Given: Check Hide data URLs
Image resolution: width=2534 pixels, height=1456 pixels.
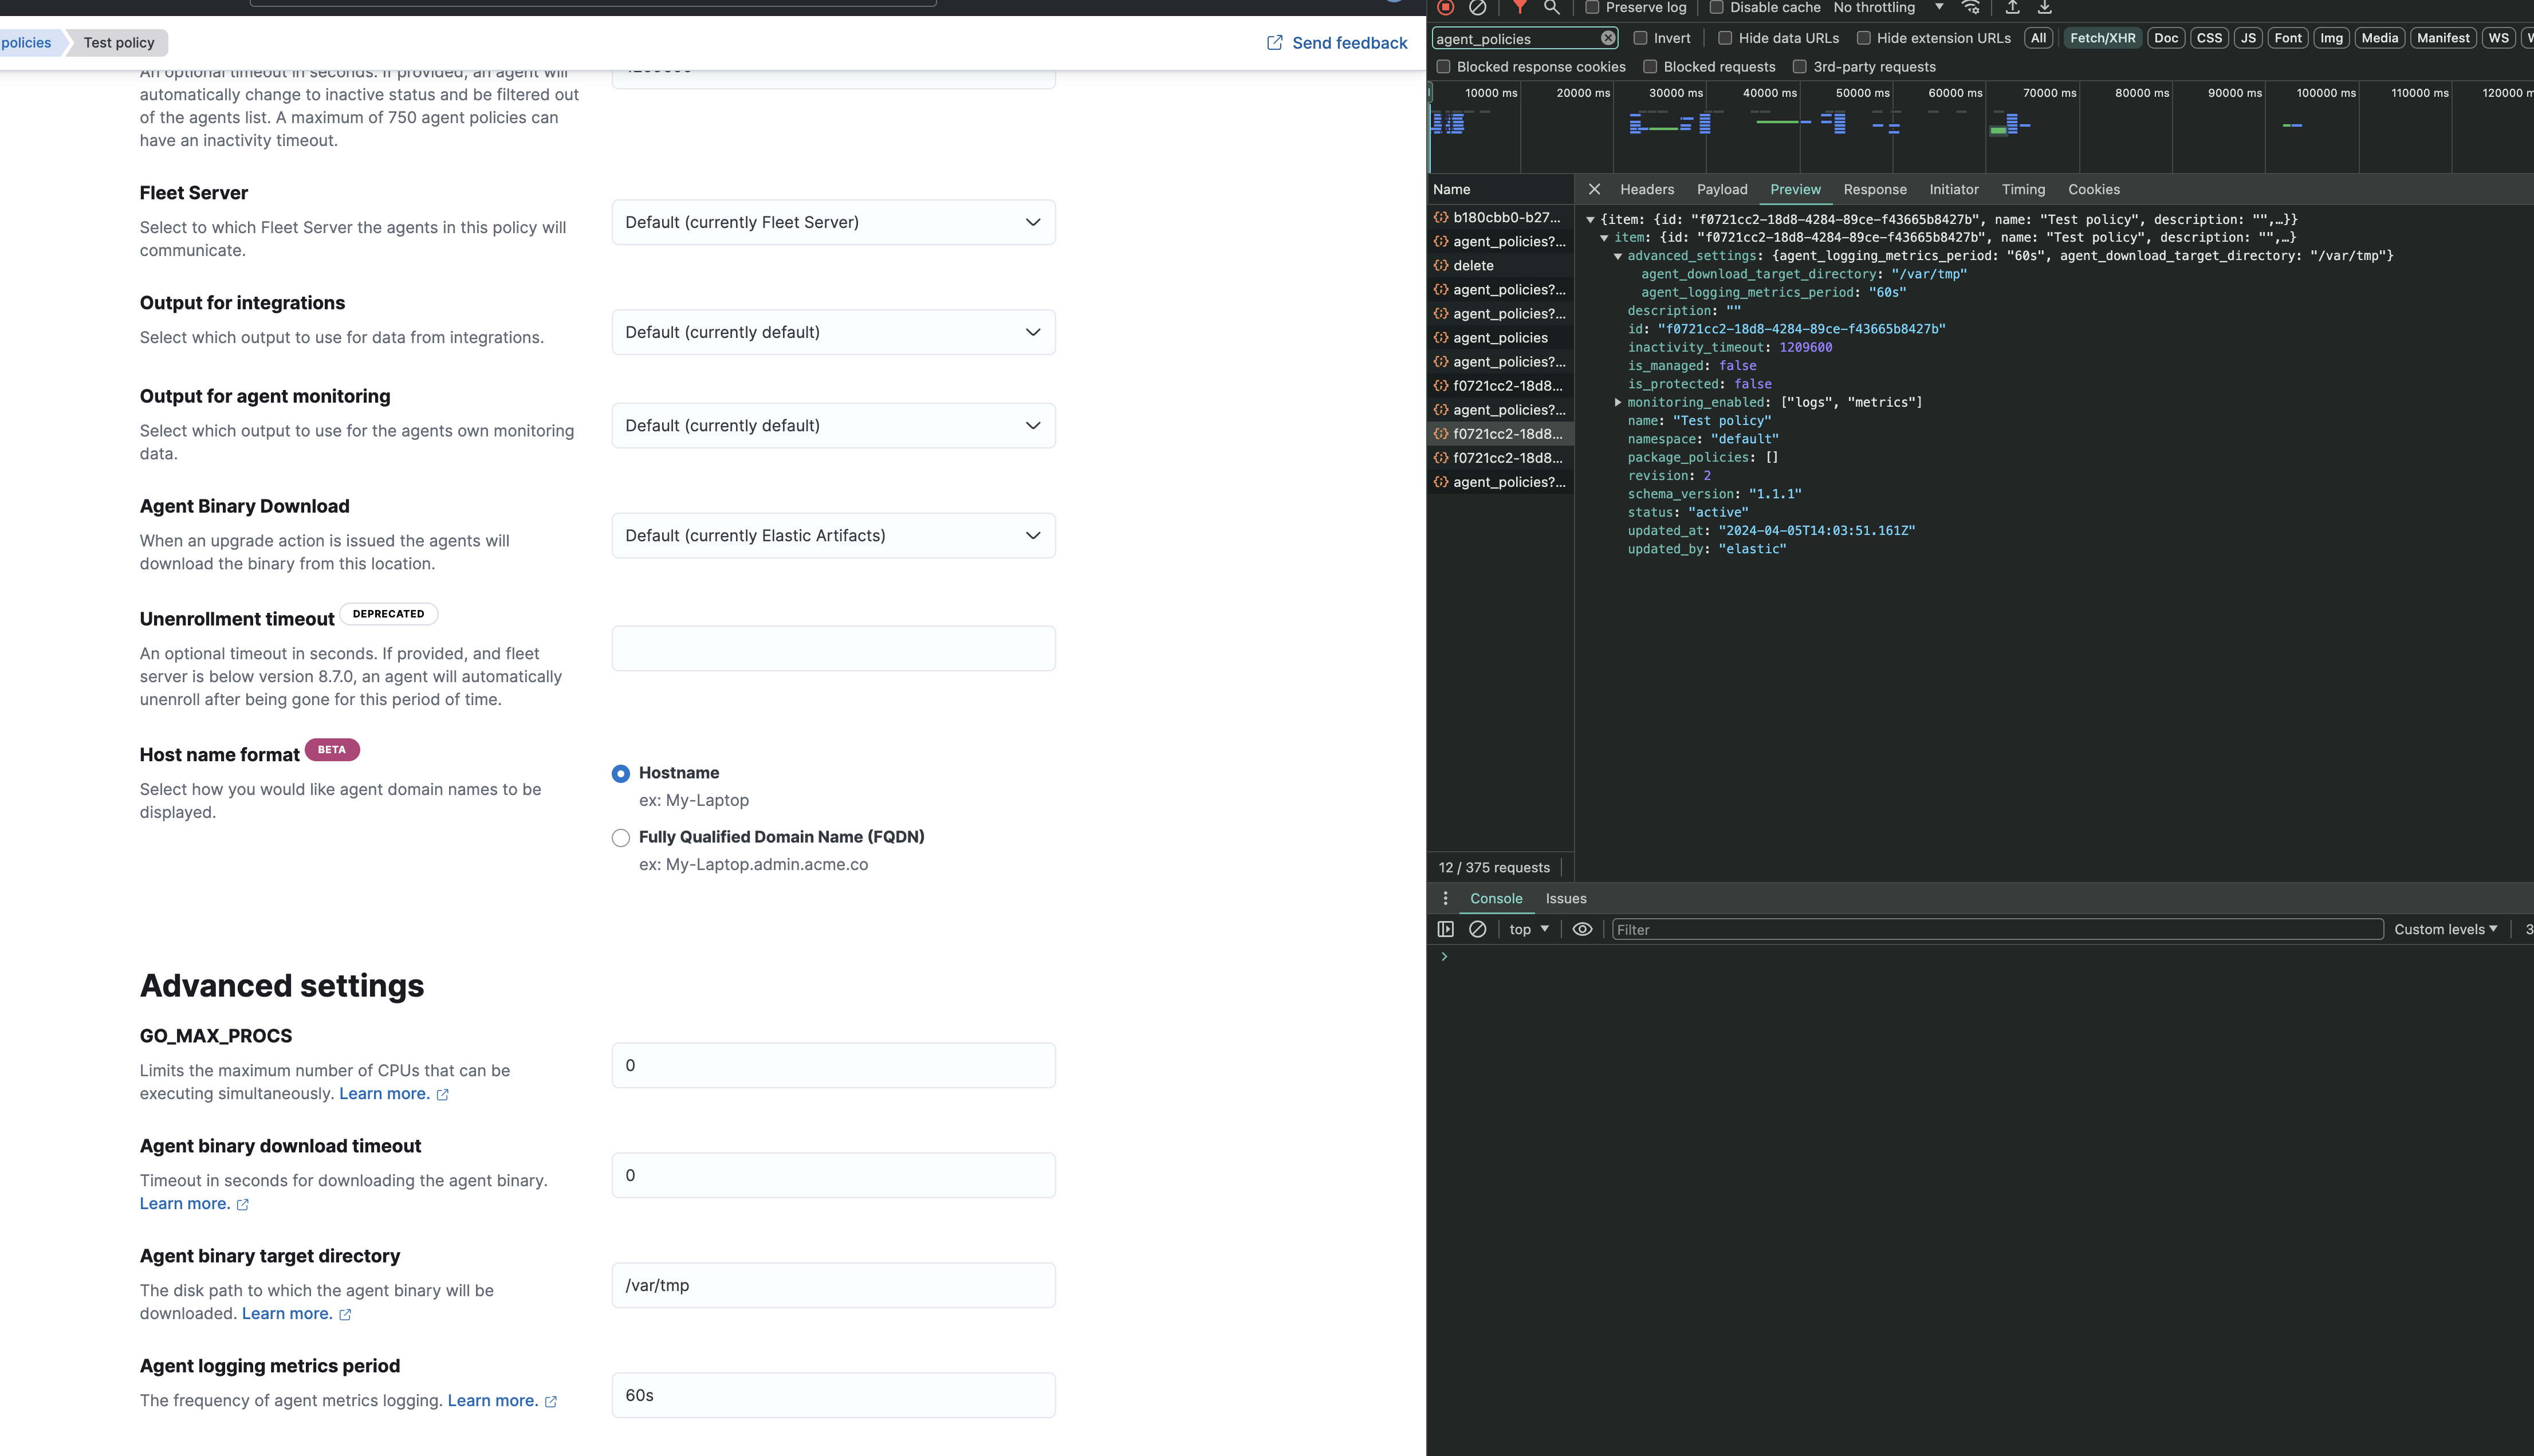Looking at the screenshot, I should [x=1725, y=38].
